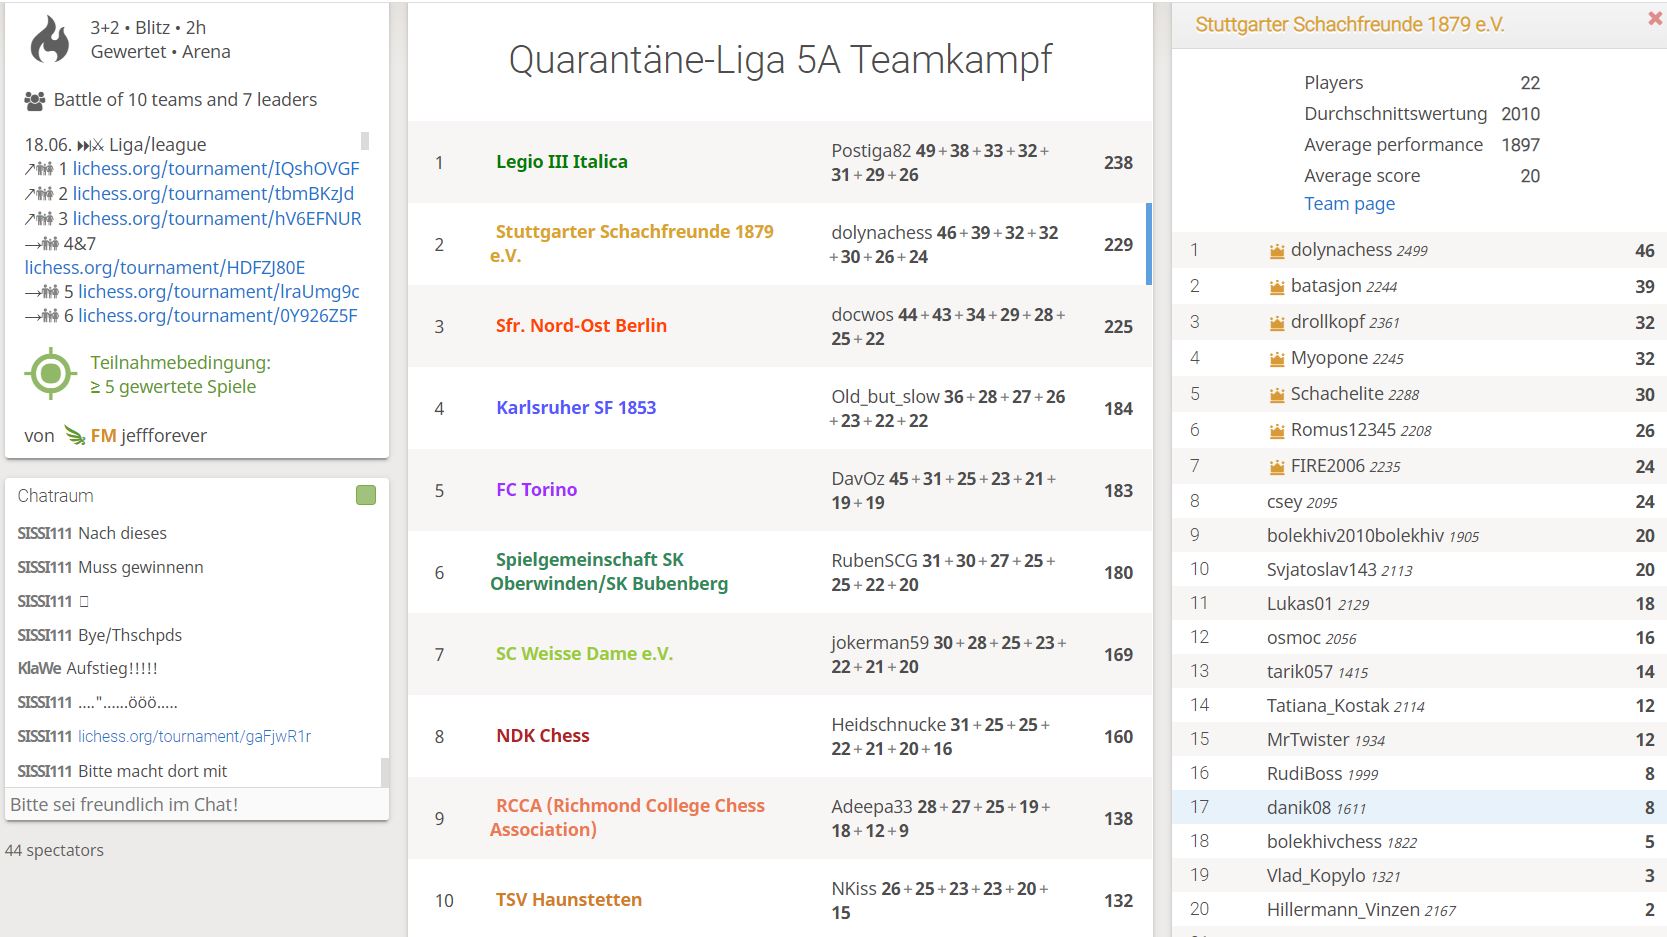Click the teams group icon

(35, 100)
